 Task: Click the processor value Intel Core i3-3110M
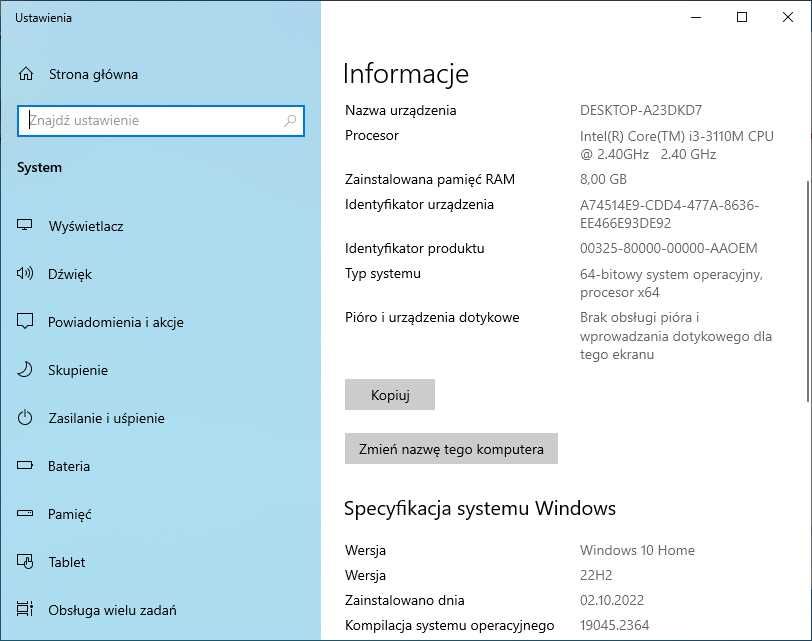pos(677,145)
